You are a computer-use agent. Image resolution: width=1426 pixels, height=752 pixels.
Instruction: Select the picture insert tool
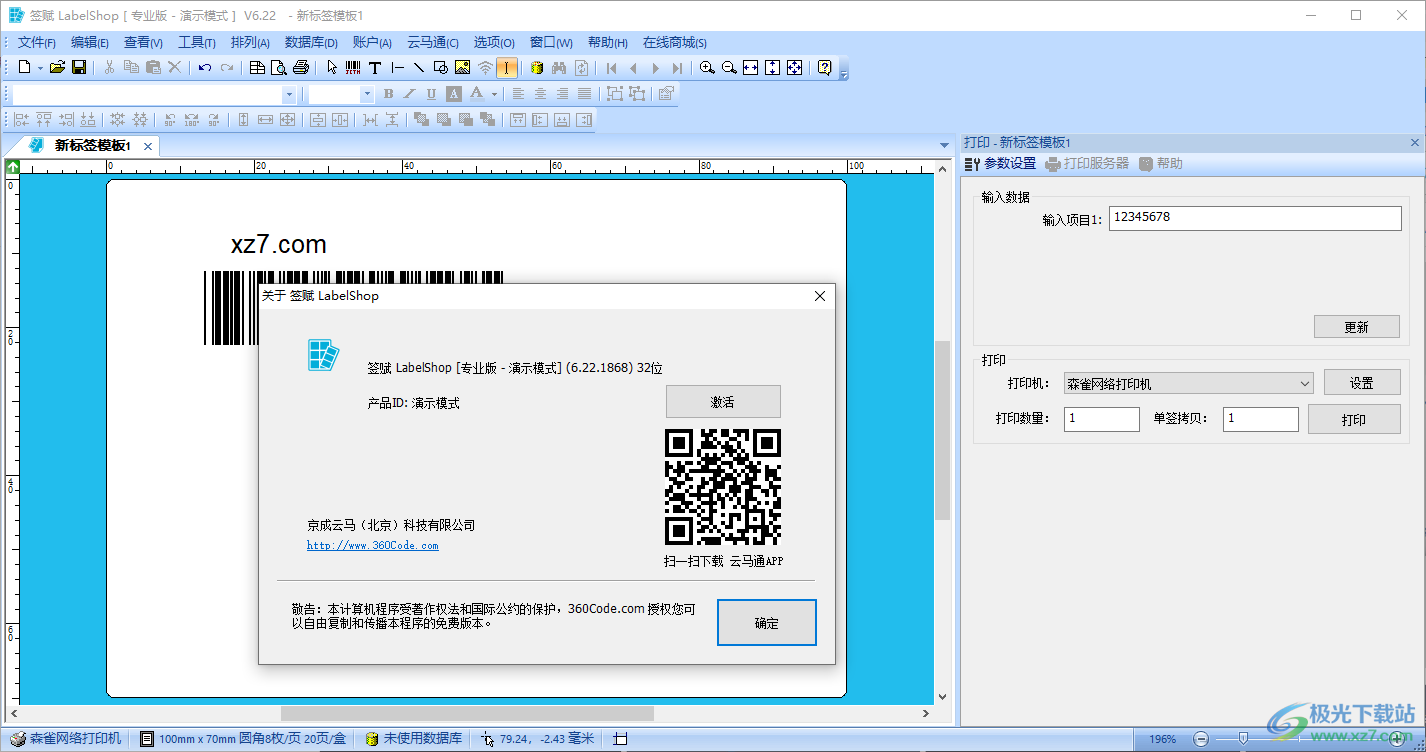462,68
